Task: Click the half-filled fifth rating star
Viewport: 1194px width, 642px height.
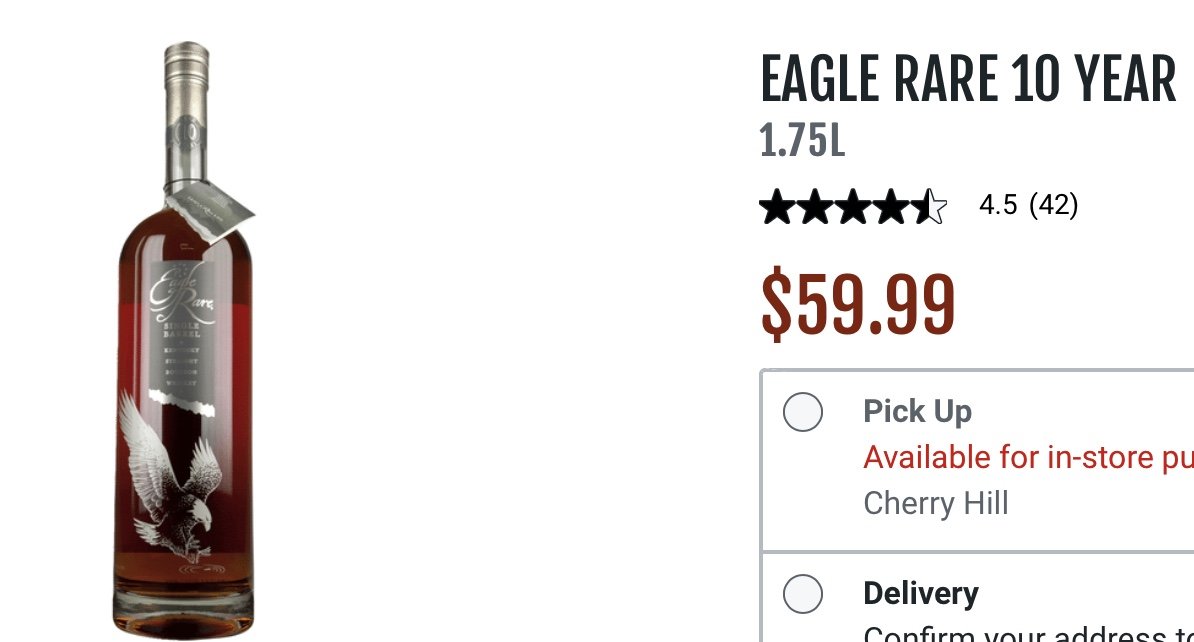Action: pyautogui.click(x=929, y=207)
